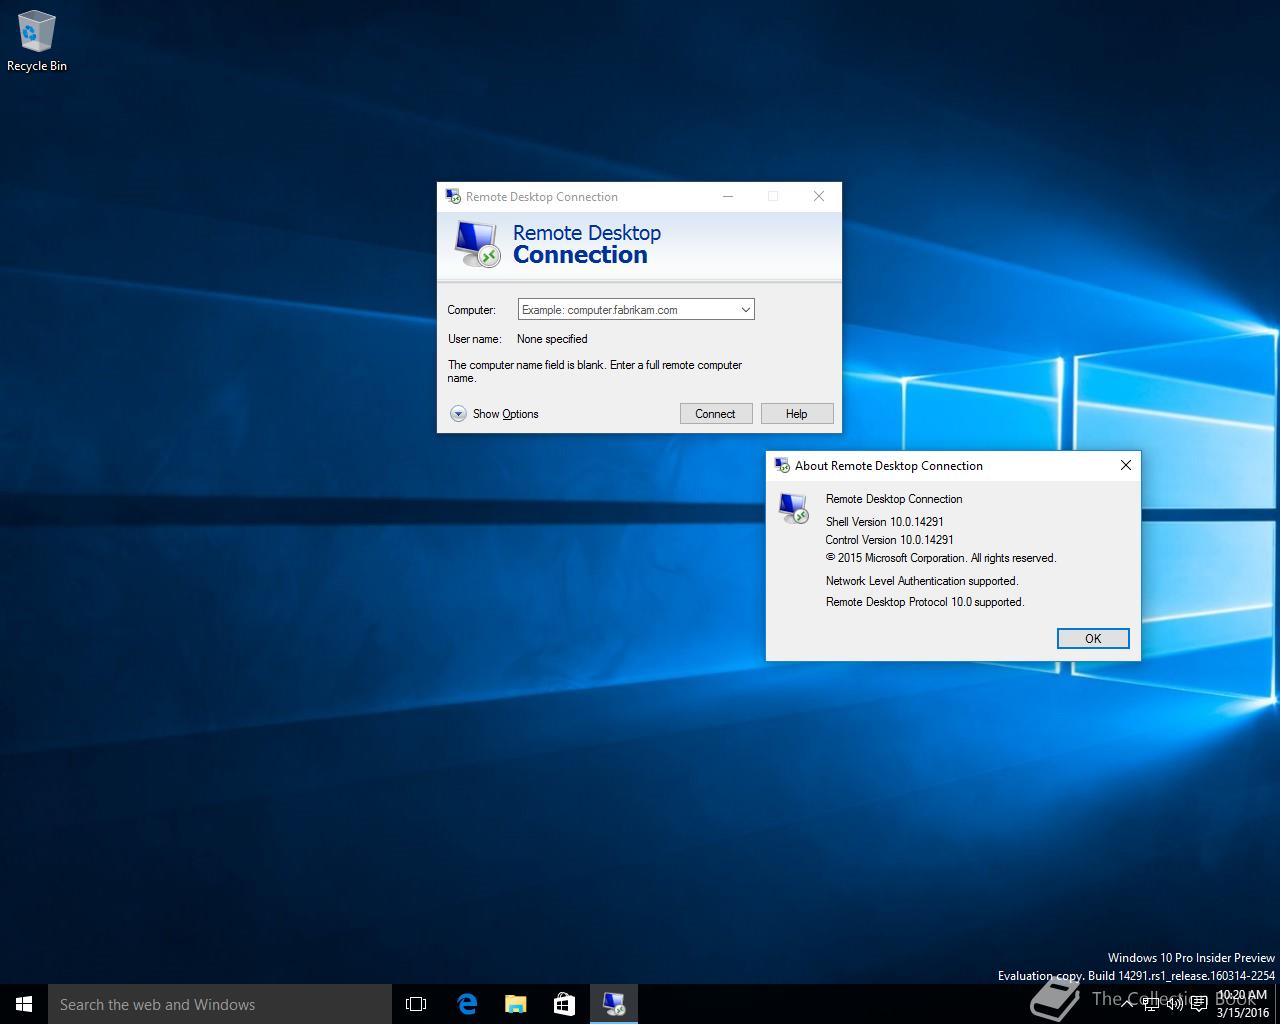The image size is (1280, 1024).
Task: Select 'Control Version 10.0.14291' text
Action: [890, 540]
